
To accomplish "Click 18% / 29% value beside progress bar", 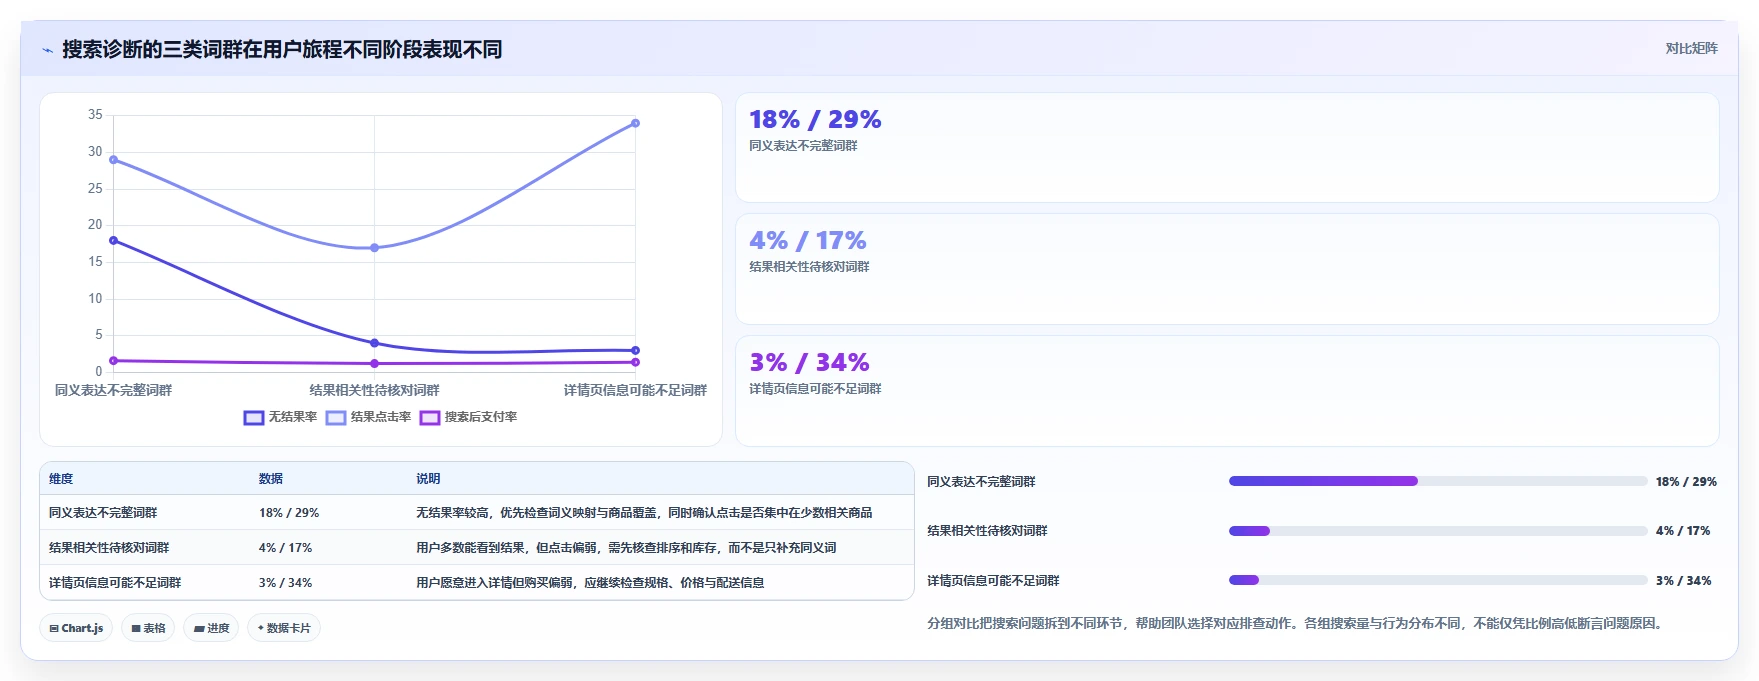I will [x=1686, y=482].
